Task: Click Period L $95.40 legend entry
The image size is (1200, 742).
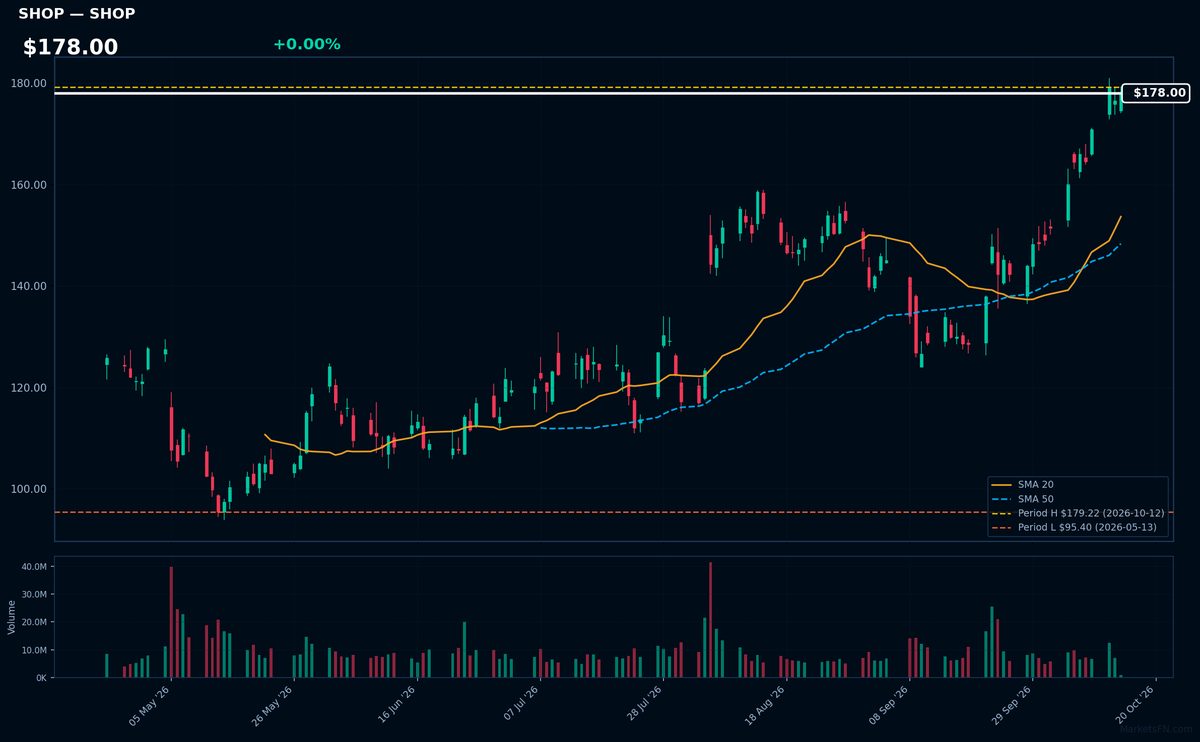Action: tap(1075, 527)
